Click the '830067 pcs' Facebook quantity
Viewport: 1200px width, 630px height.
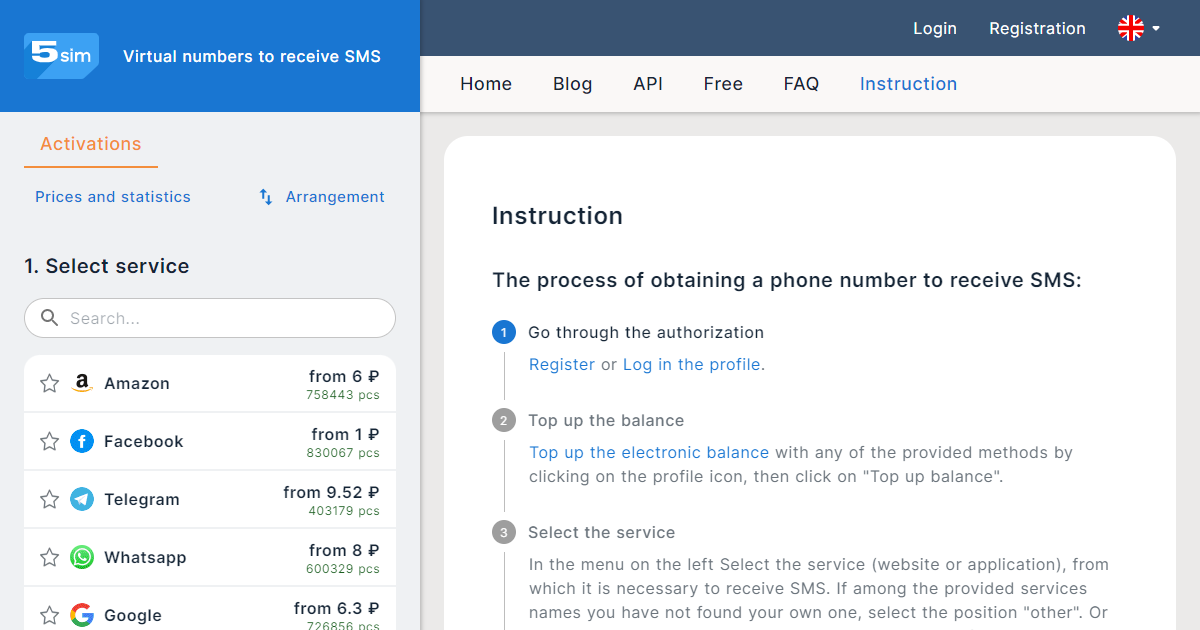tap(343, 453)
